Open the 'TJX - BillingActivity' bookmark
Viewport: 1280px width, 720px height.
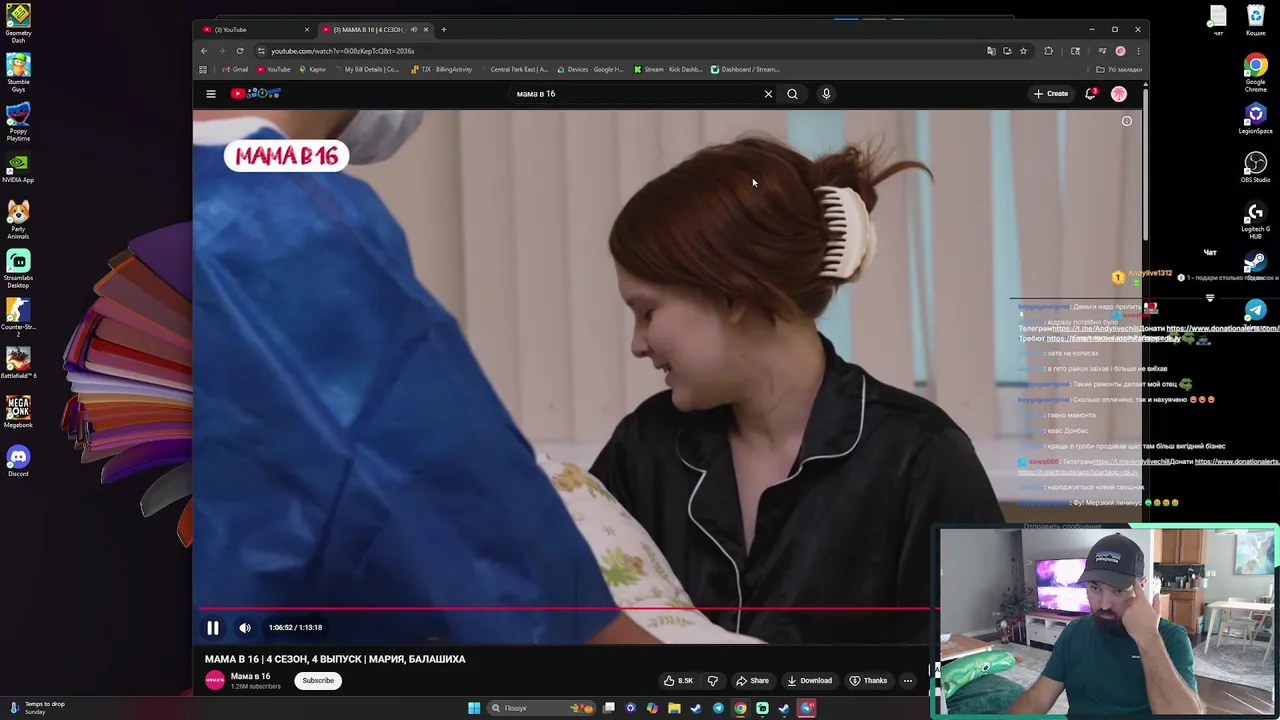(441, 70)
